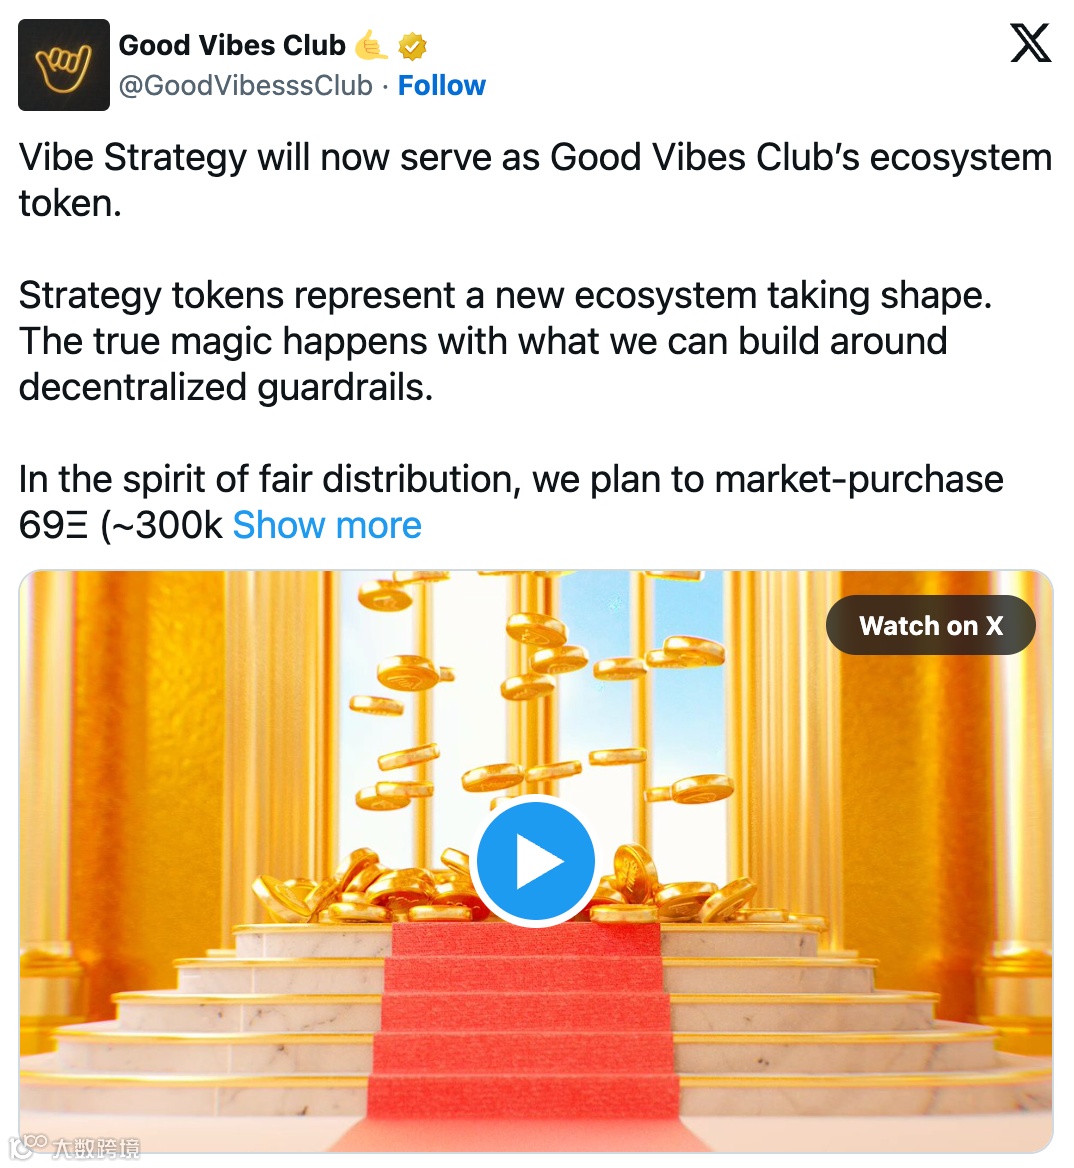Play the video with blue play button
Viewport: 1074px width, 1168px height.
536,860
